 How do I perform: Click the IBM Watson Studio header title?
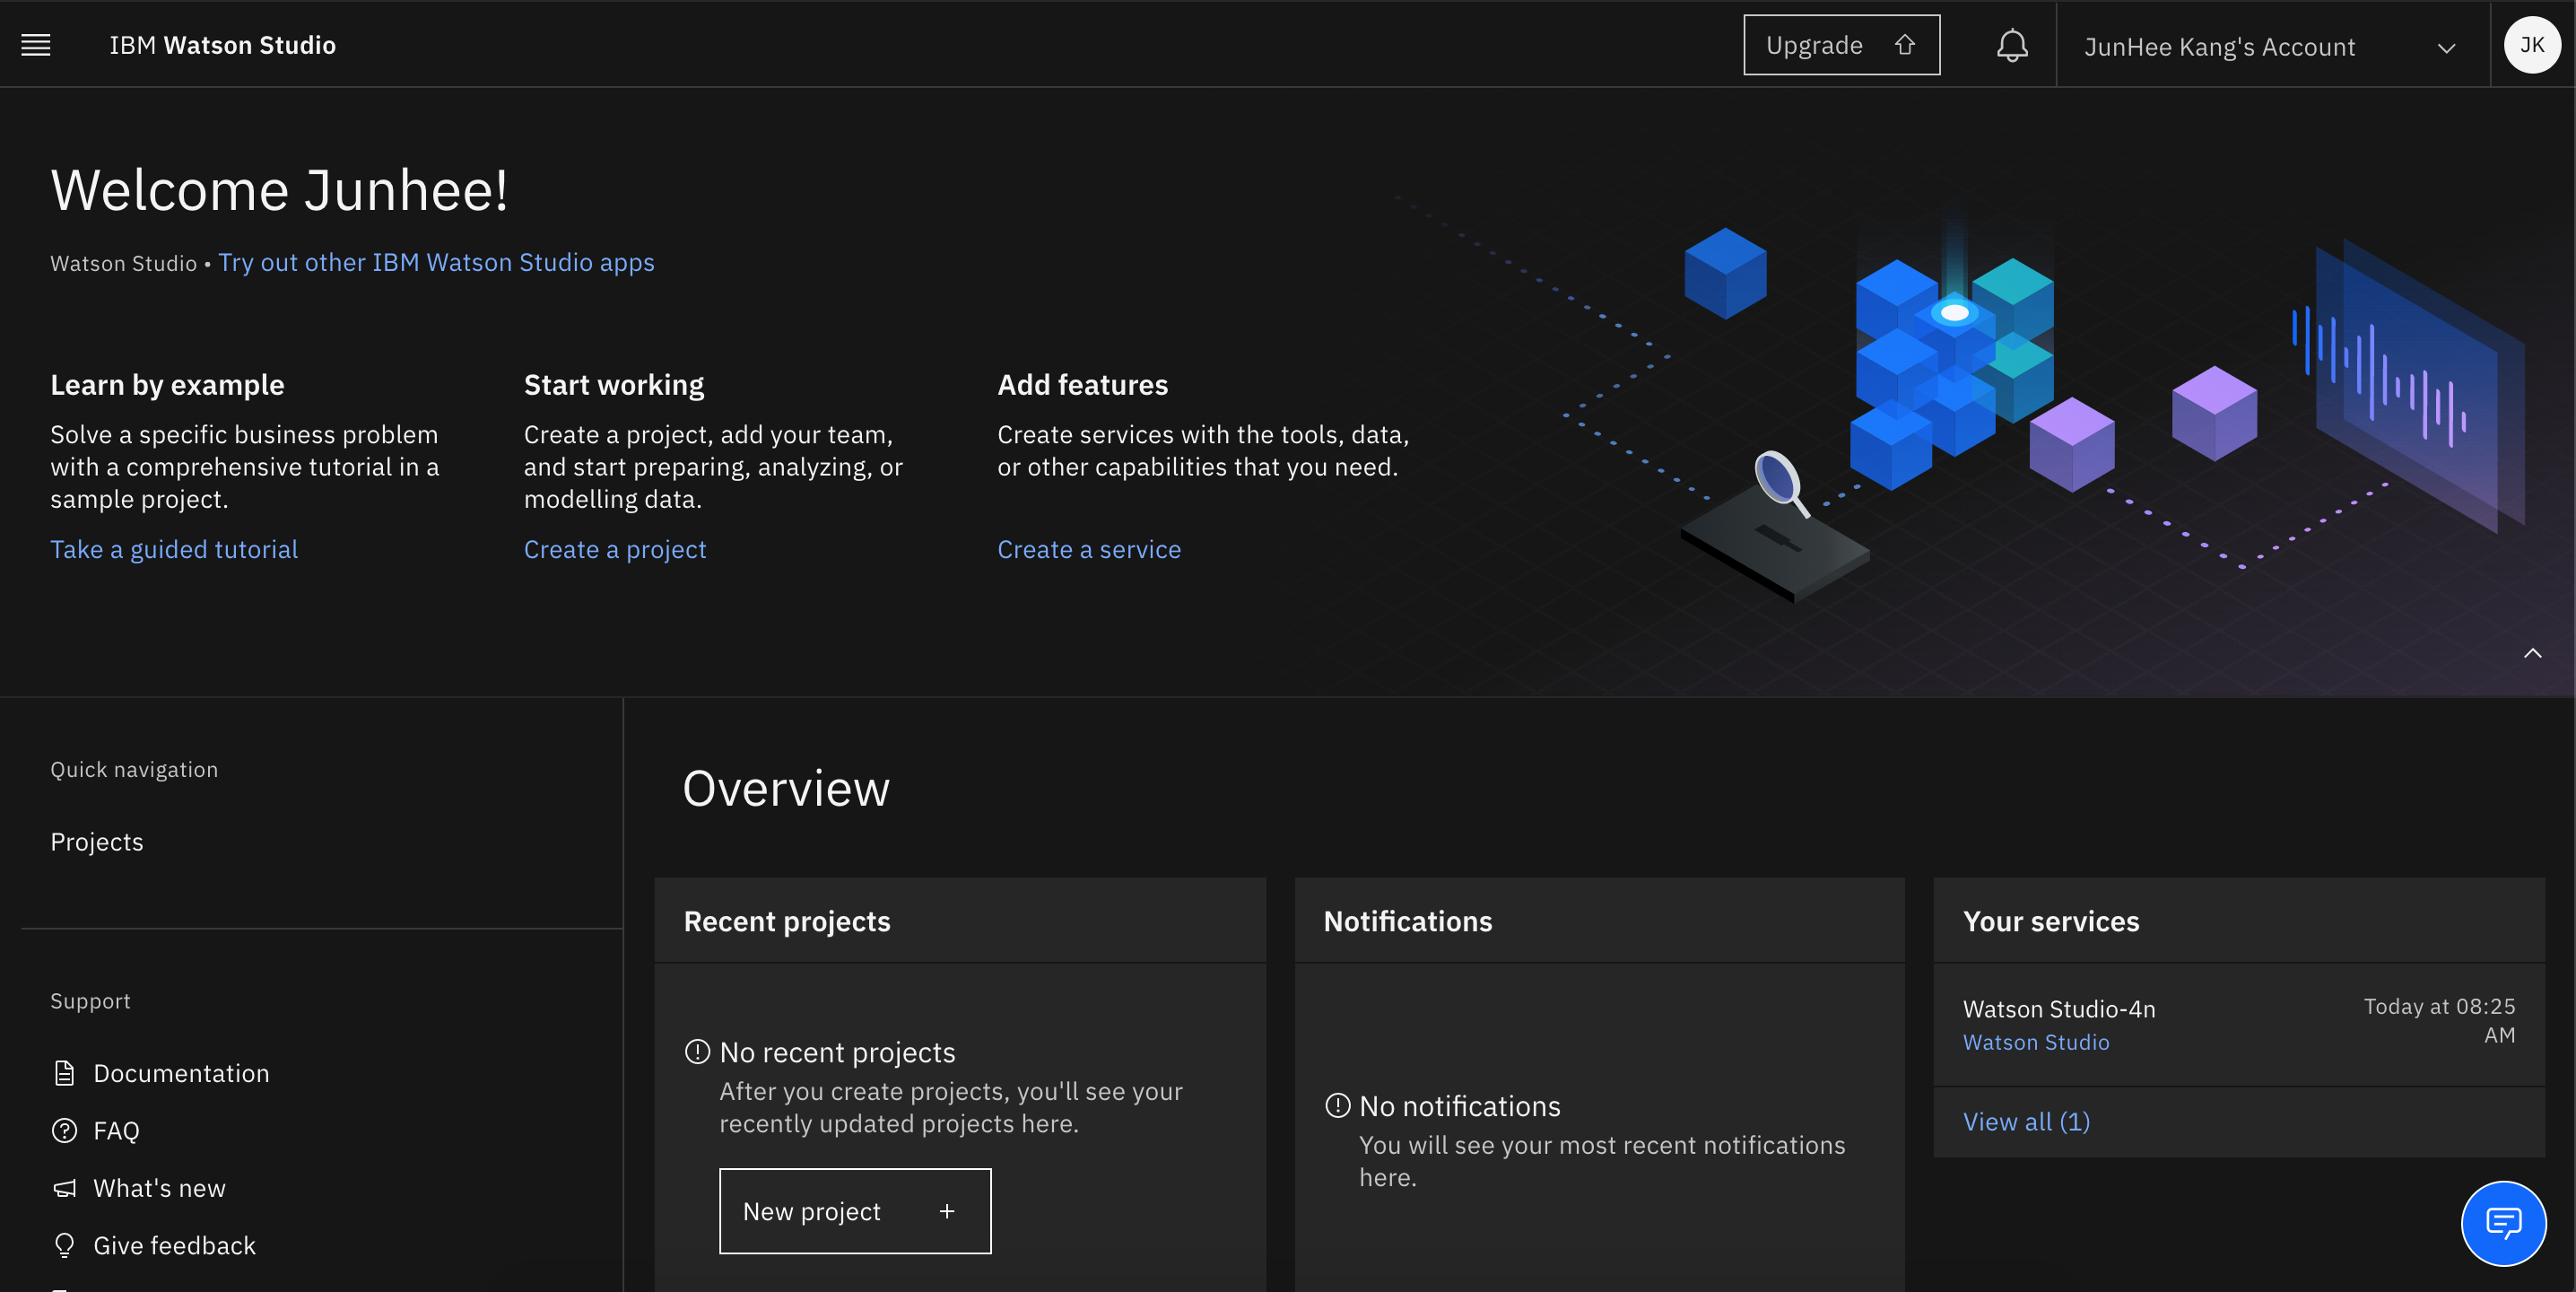click(x=222, y=45)
